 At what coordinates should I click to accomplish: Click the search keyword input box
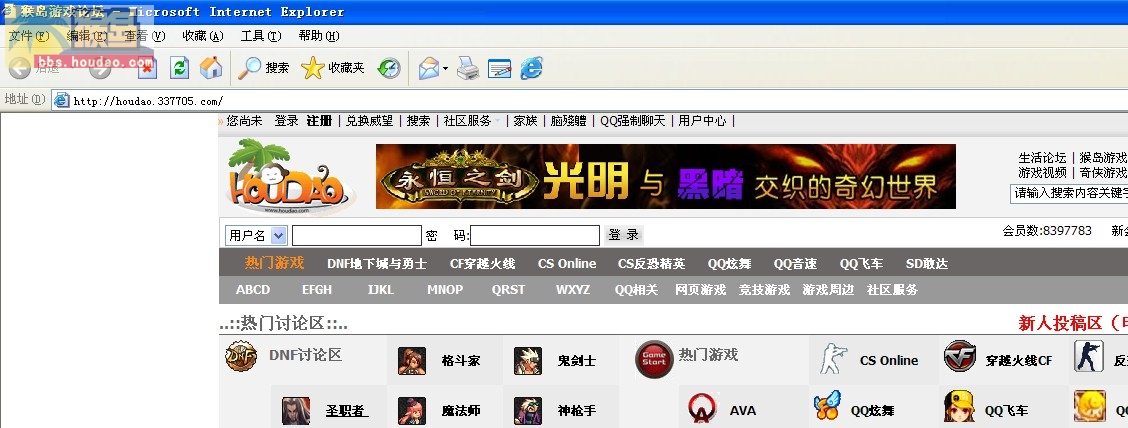(1069, 193)
